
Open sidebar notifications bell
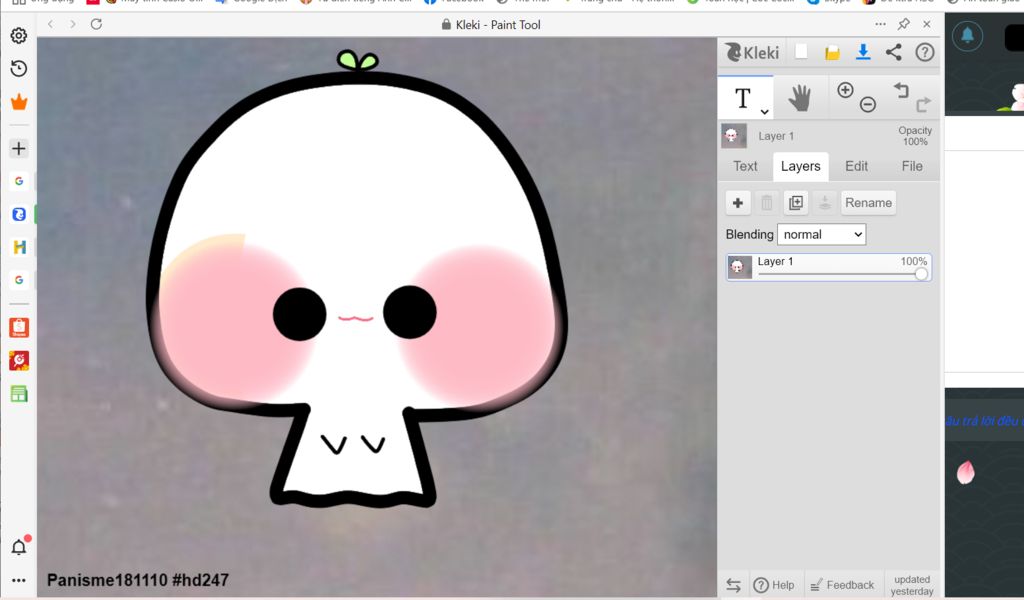[20, 546]
